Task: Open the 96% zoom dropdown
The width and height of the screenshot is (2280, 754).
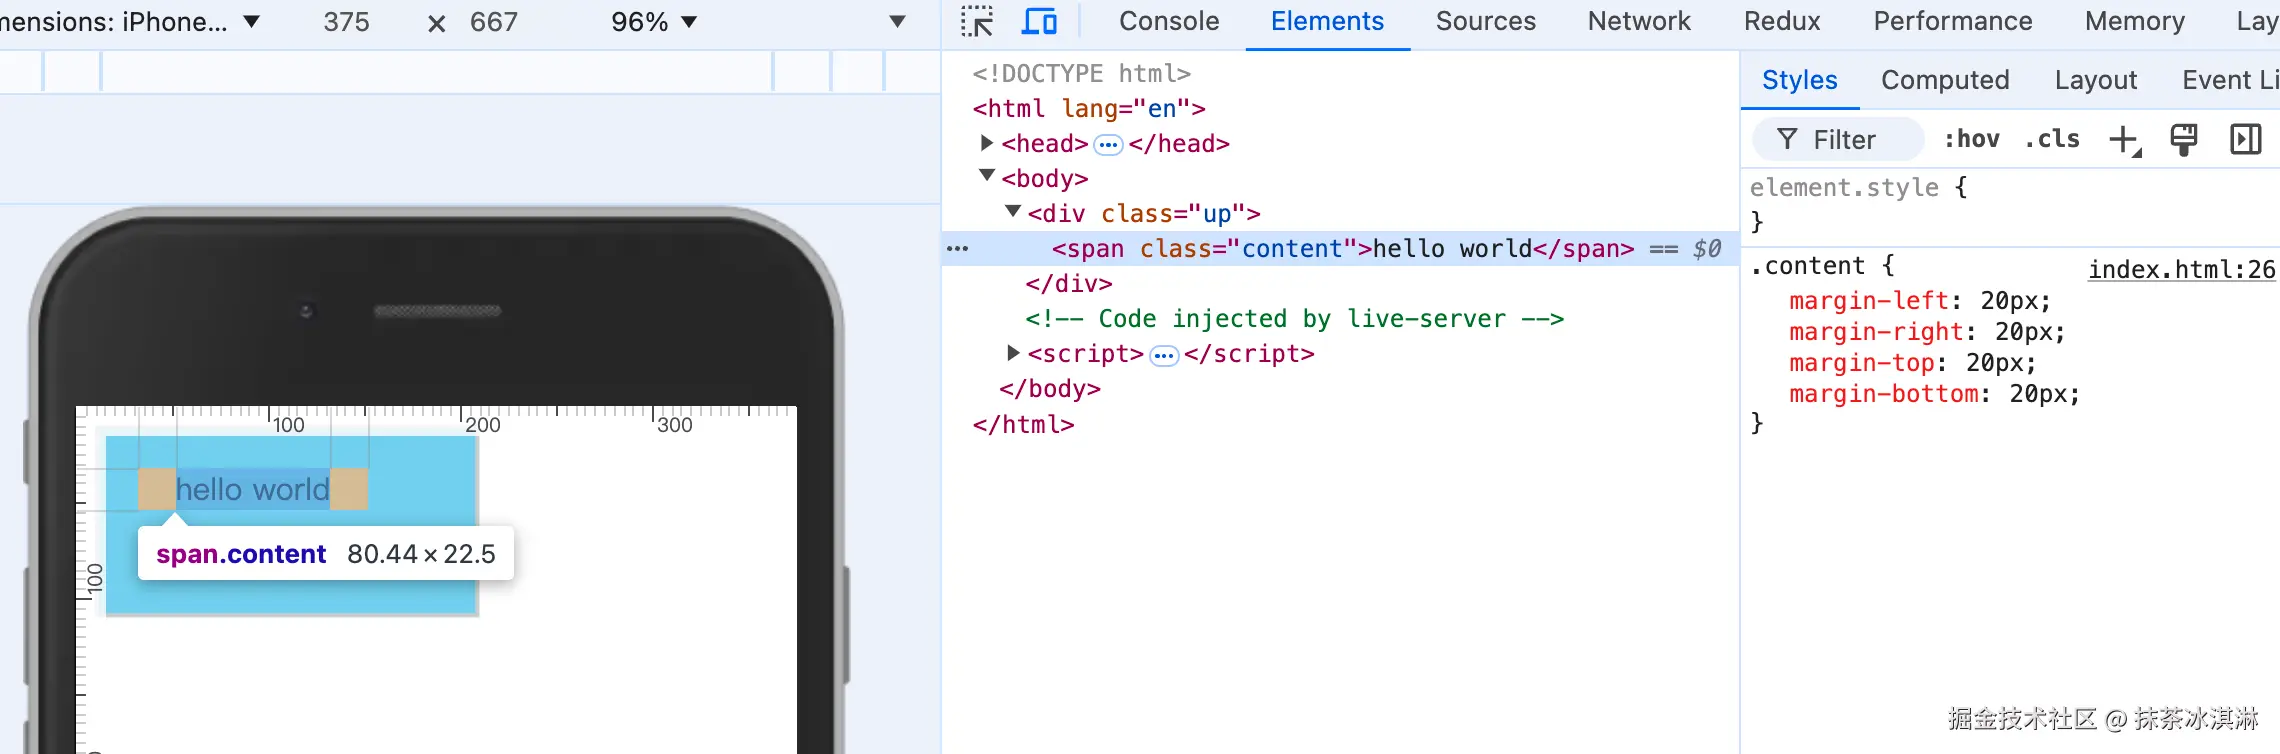Action: pyautogui.click(x=654, y=22)
